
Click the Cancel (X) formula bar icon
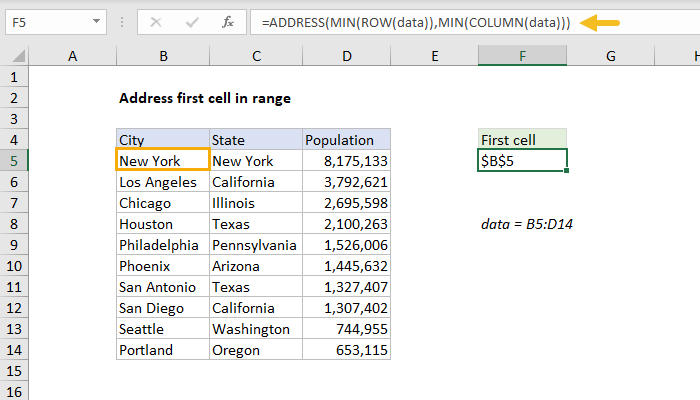click(x=157, y=22)
